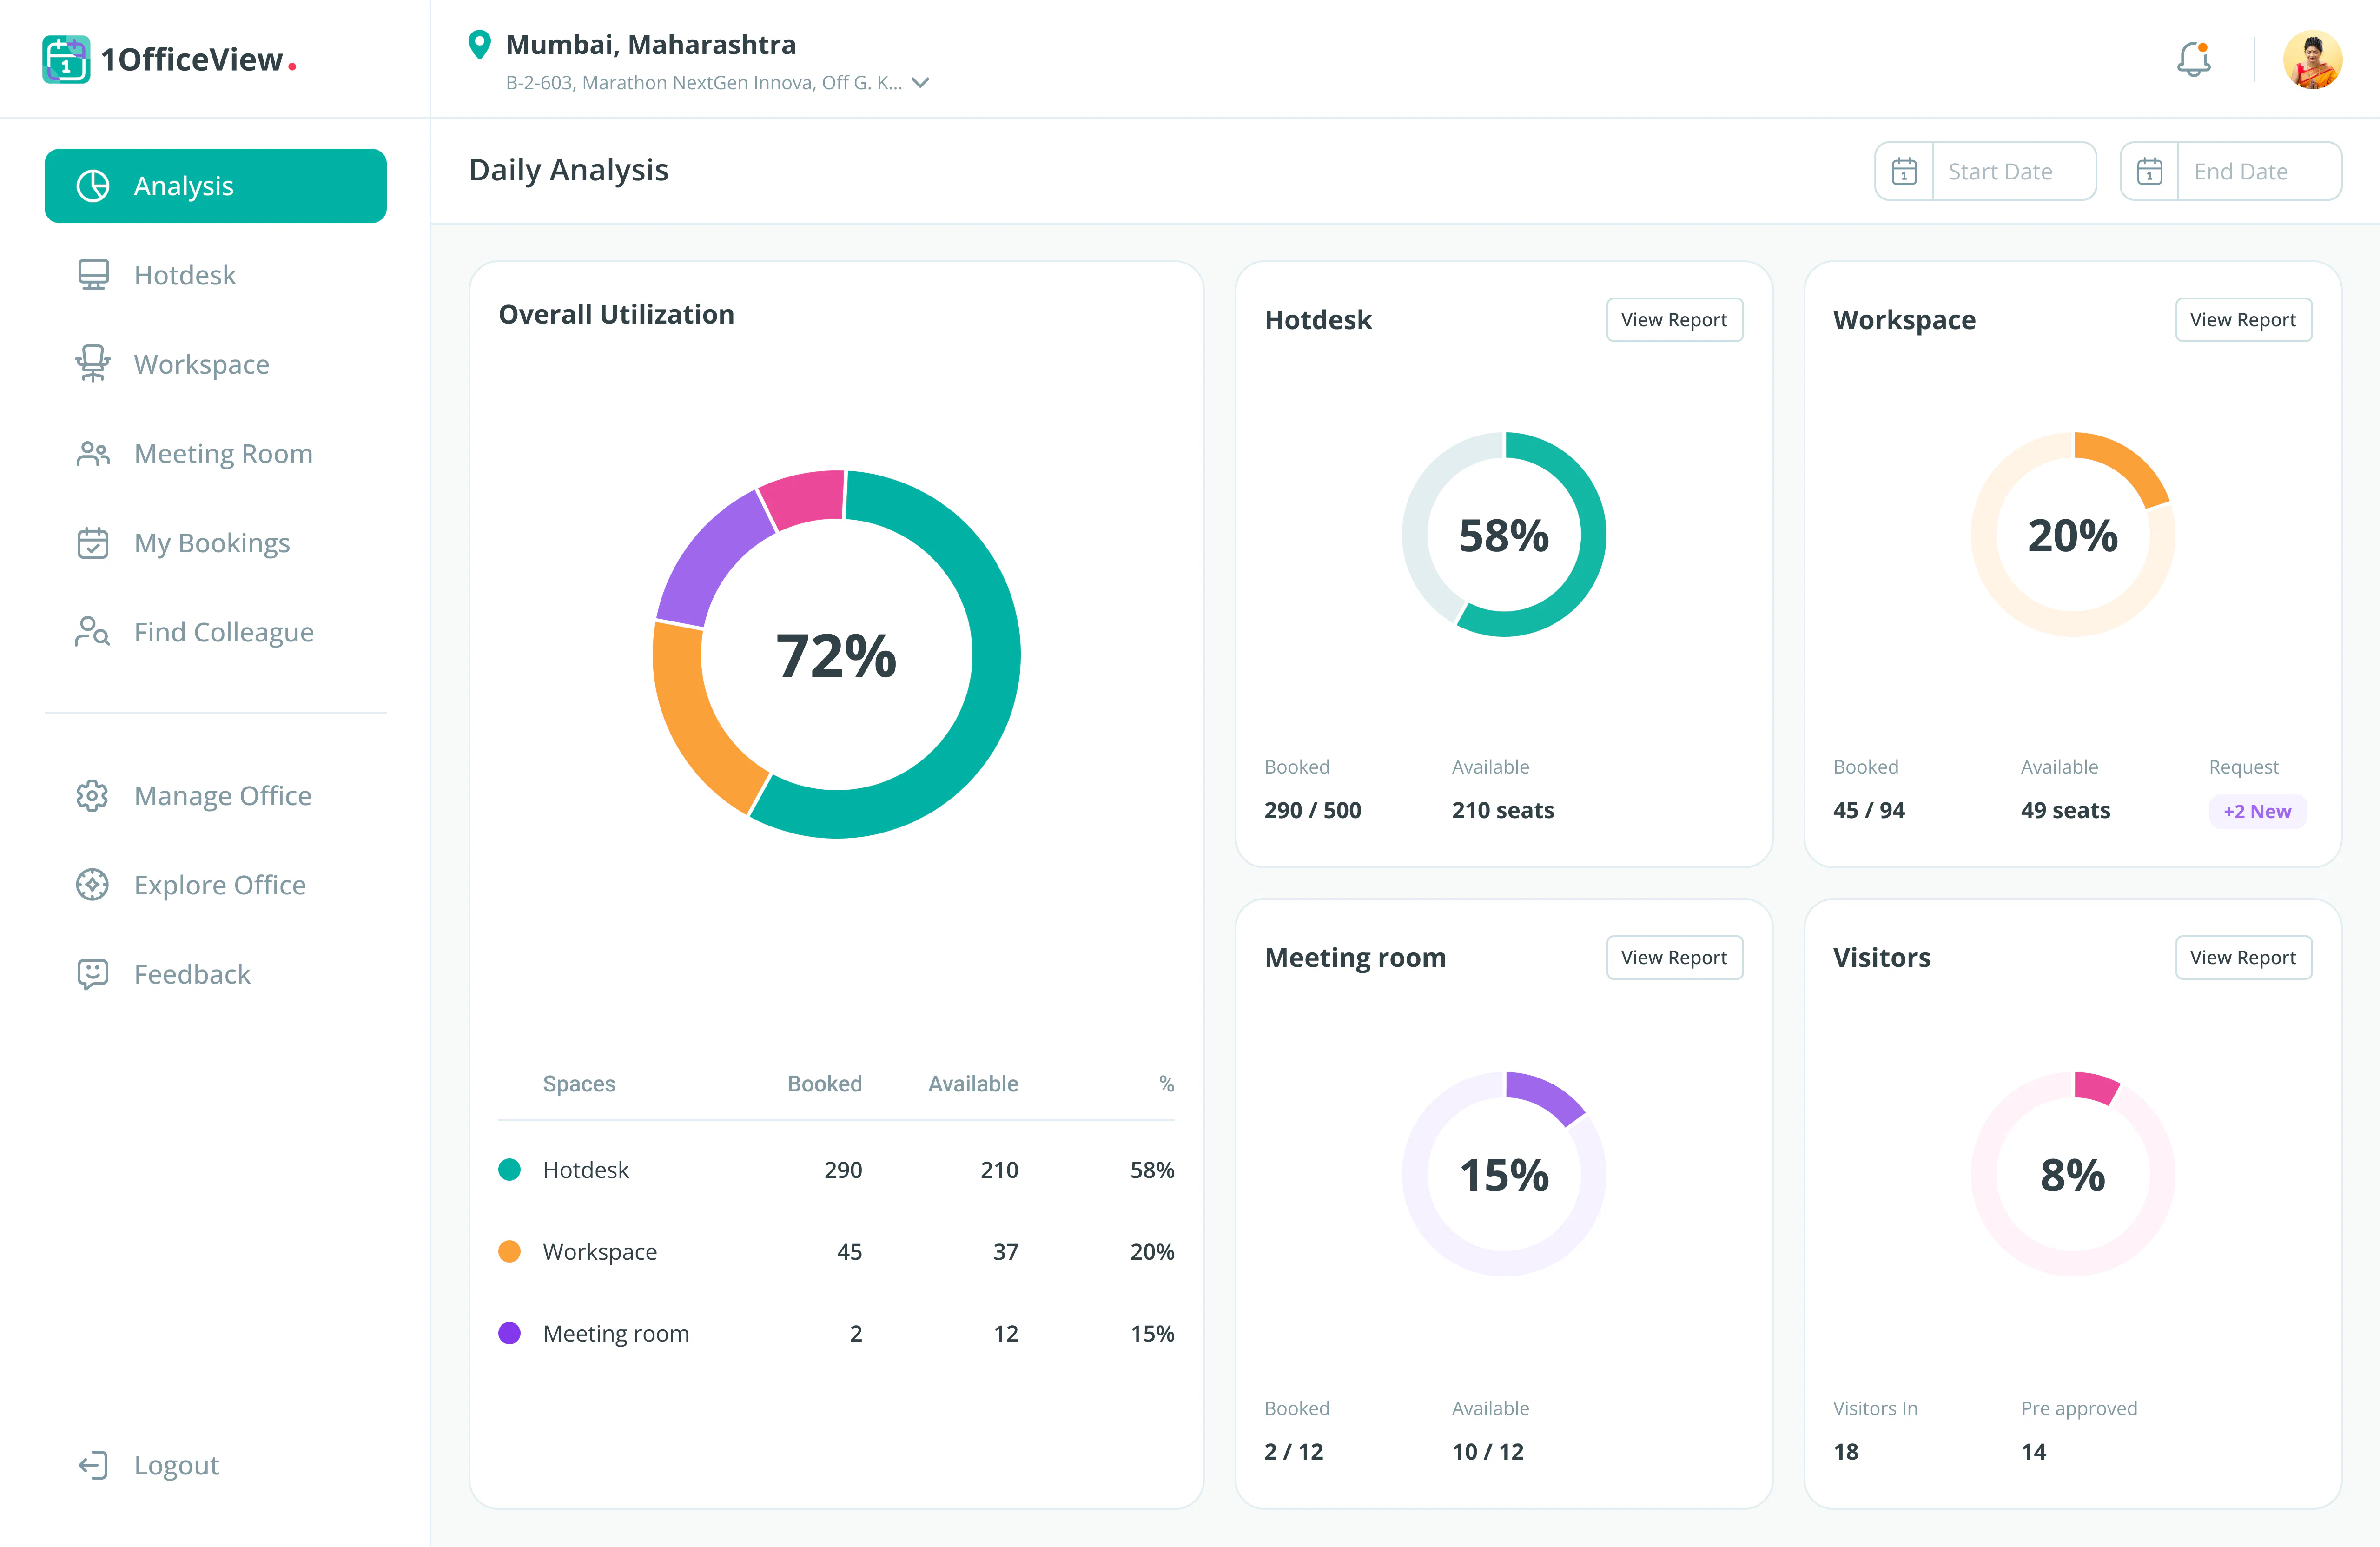Click the My Bookings calendar-check icon
The height and width of the screenshot is (1547, 2380).
(93, 543)
